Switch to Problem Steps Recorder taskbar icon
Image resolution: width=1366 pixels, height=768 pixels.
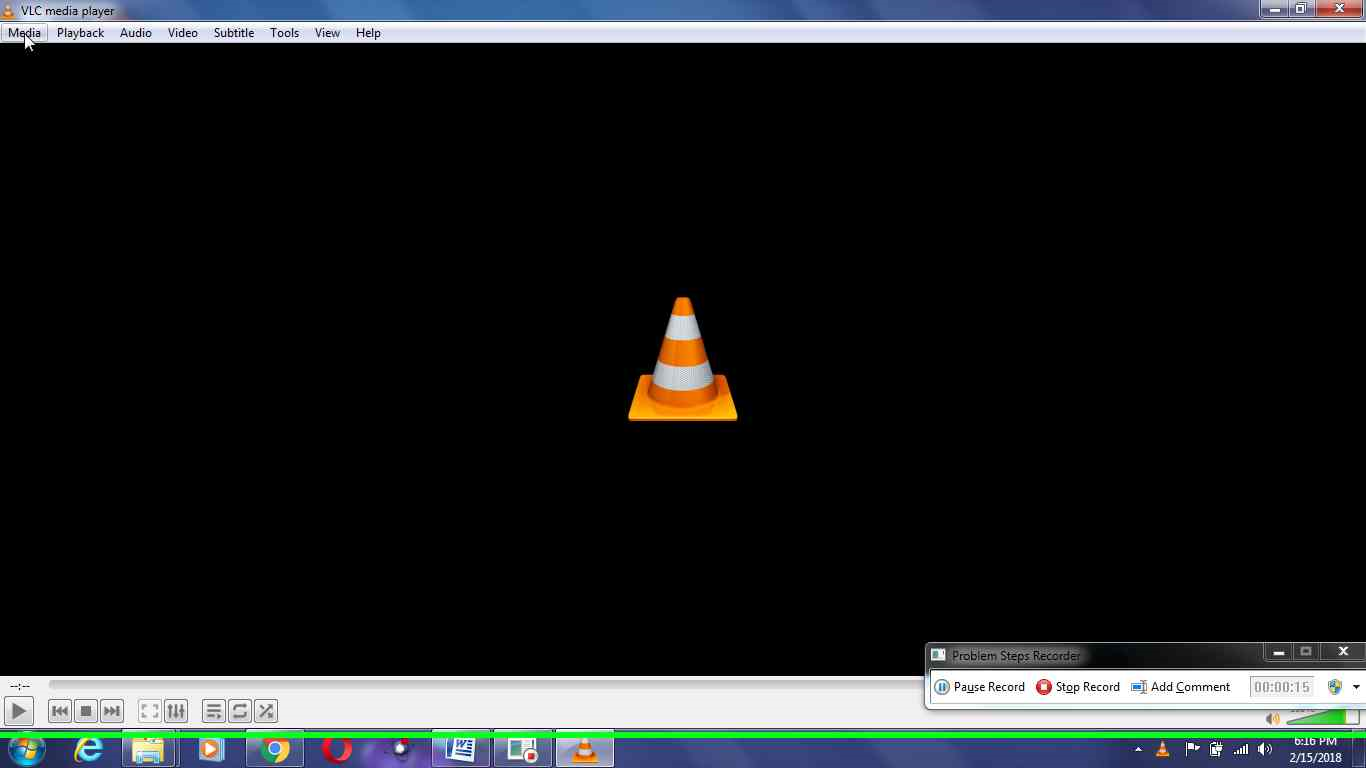pyautogui.click(x=522, y=749)
